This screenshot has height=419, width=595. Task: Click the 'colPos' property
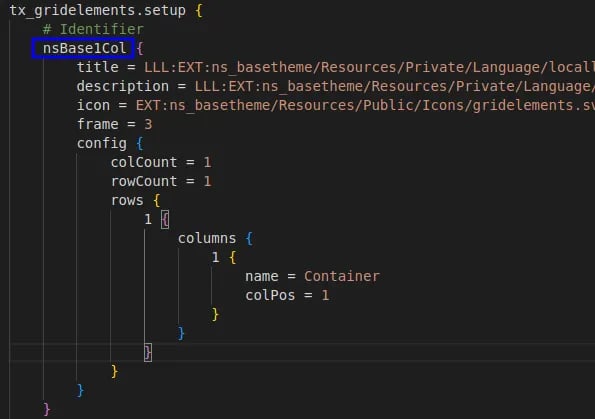tap(270, 295)
